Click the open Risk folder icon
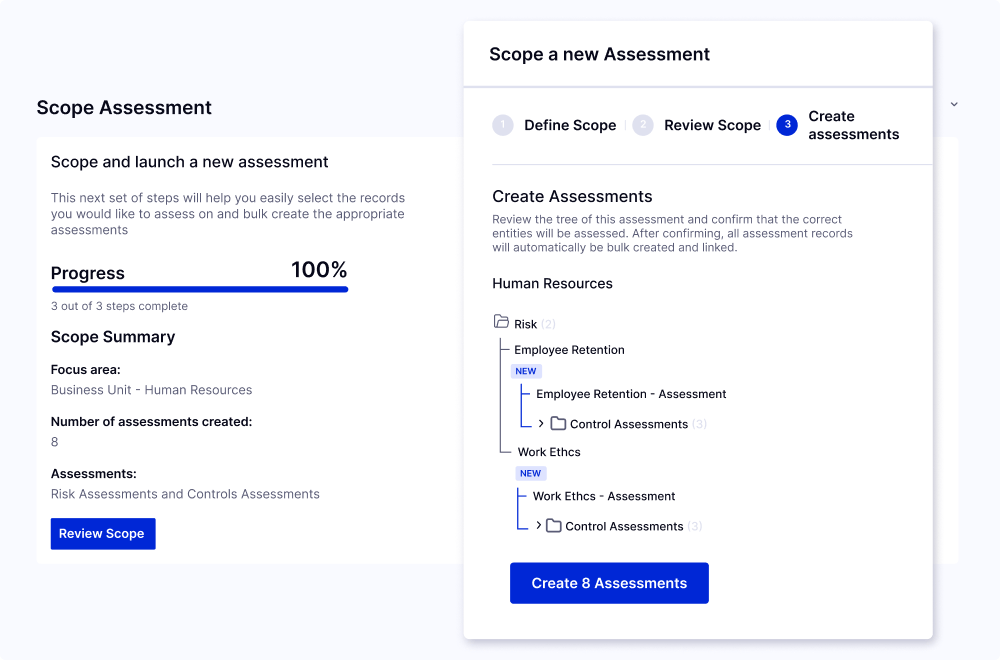This screenshot has width=1000, height=660. point(501,321)
